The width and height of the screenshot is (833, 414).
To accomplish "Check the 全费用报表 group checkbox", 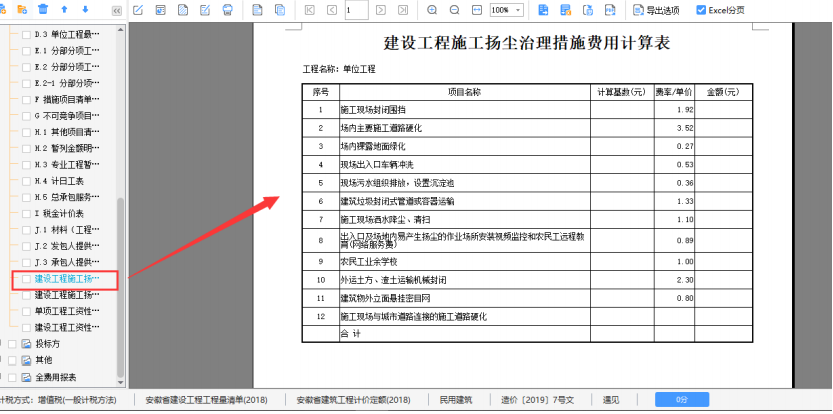I will (12, 377).
